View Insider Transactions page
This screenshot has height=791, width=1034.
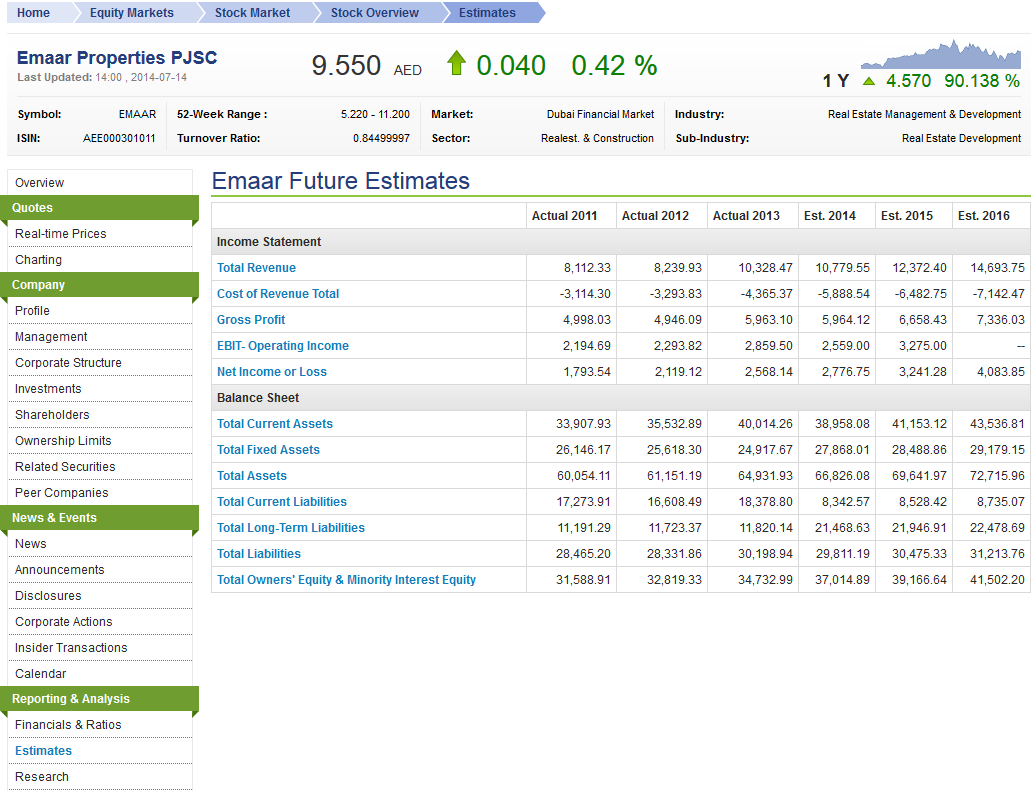pyautogui.click(x=71, y=648)
